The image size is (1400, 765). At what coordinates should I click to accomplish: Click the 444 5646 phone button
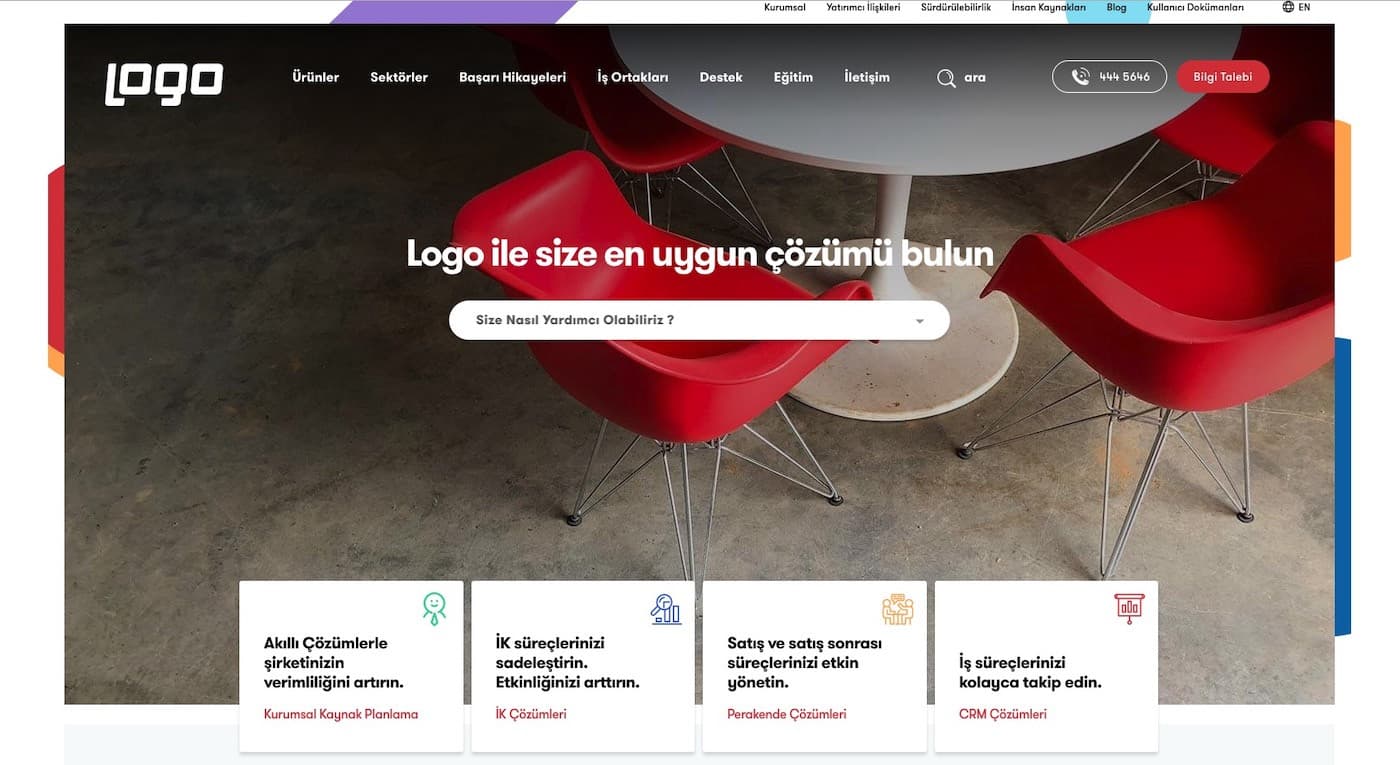(1109, 77)
